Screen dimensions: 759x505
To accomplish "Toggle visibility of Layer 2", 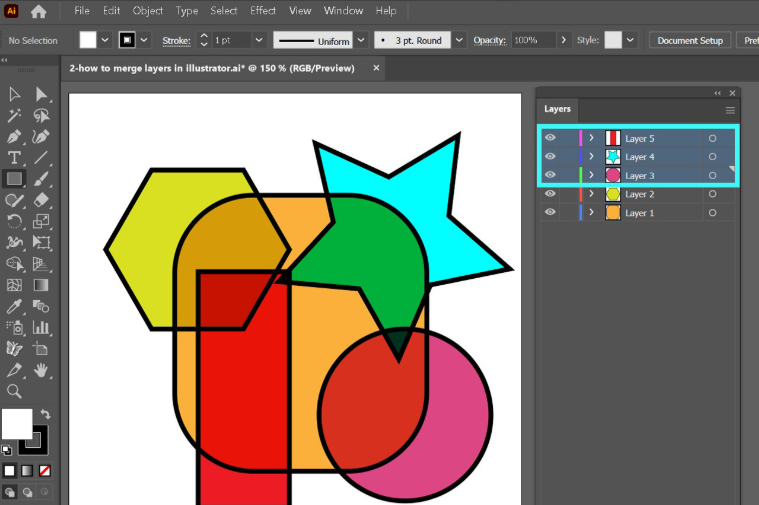I will [x=550, y=194].
